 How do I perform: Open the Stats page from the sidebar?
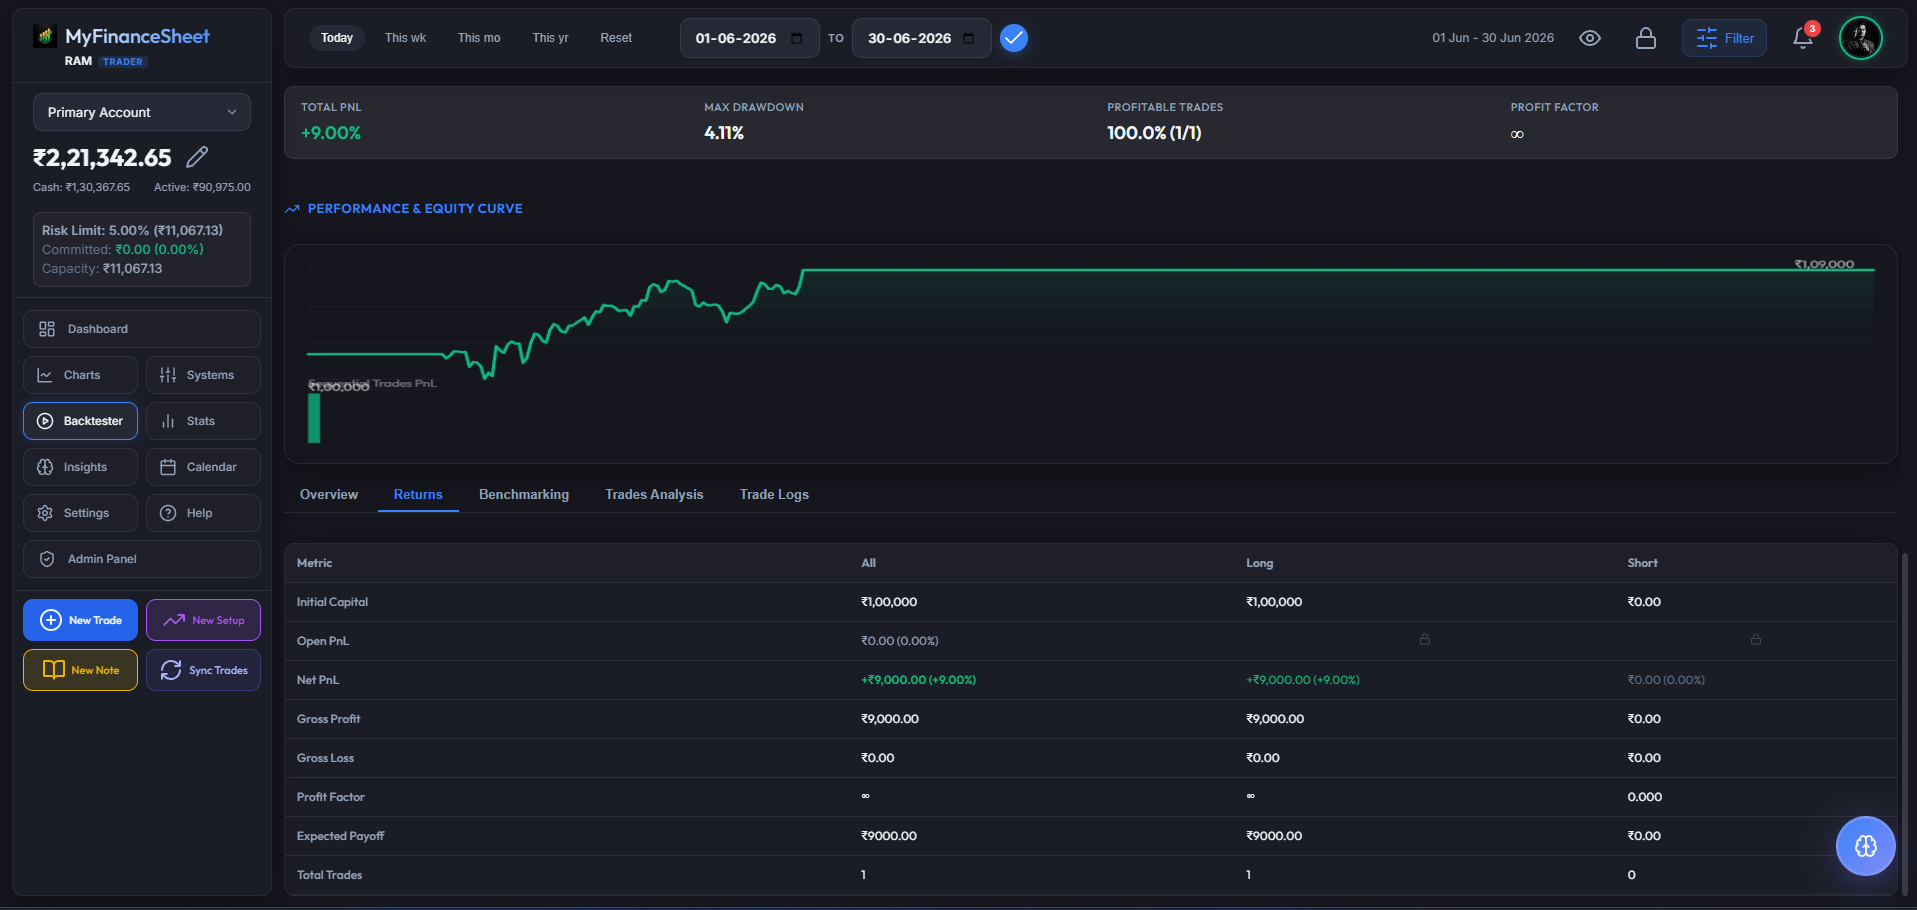coord(203,421)
